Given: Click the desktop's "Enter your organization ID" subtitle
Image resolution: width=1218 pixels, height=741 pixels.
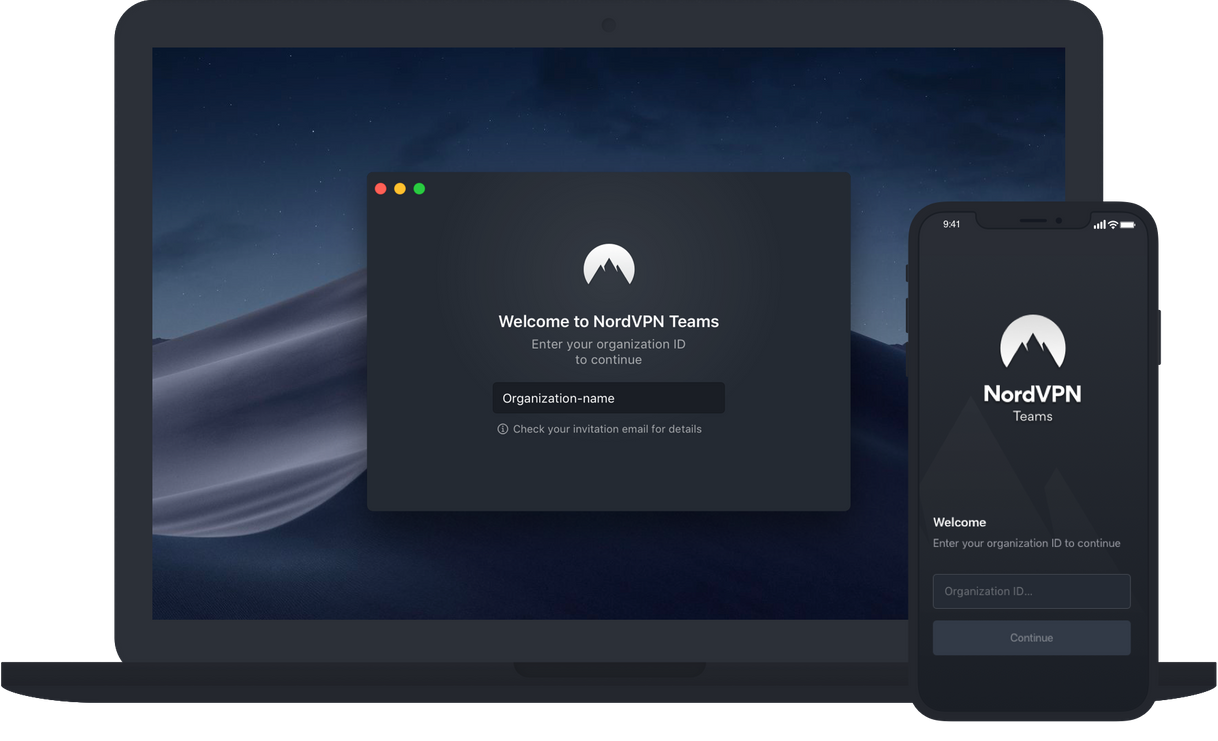Looking at the screenshot, I should [608, 345].
